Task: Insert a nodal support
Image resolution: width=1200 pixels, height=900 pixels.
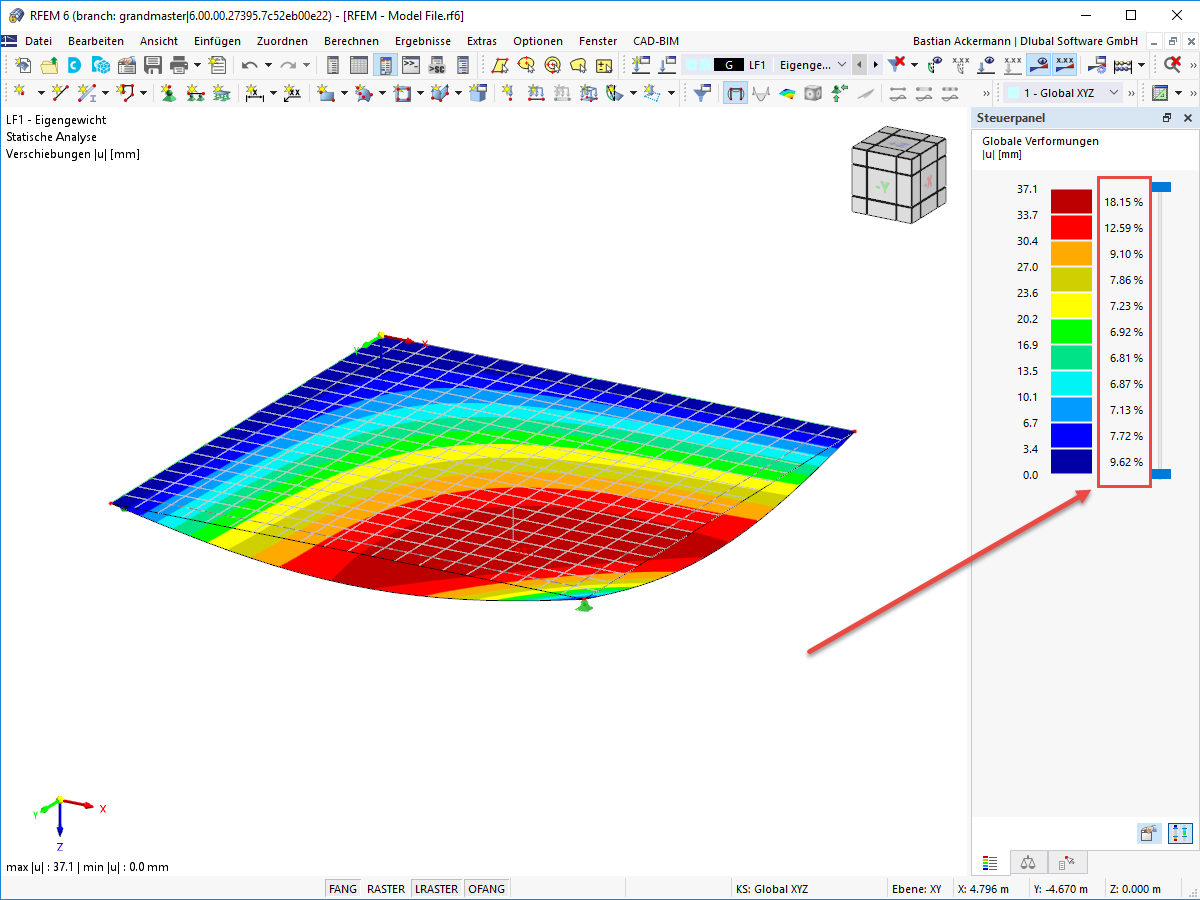Action: 170,93
